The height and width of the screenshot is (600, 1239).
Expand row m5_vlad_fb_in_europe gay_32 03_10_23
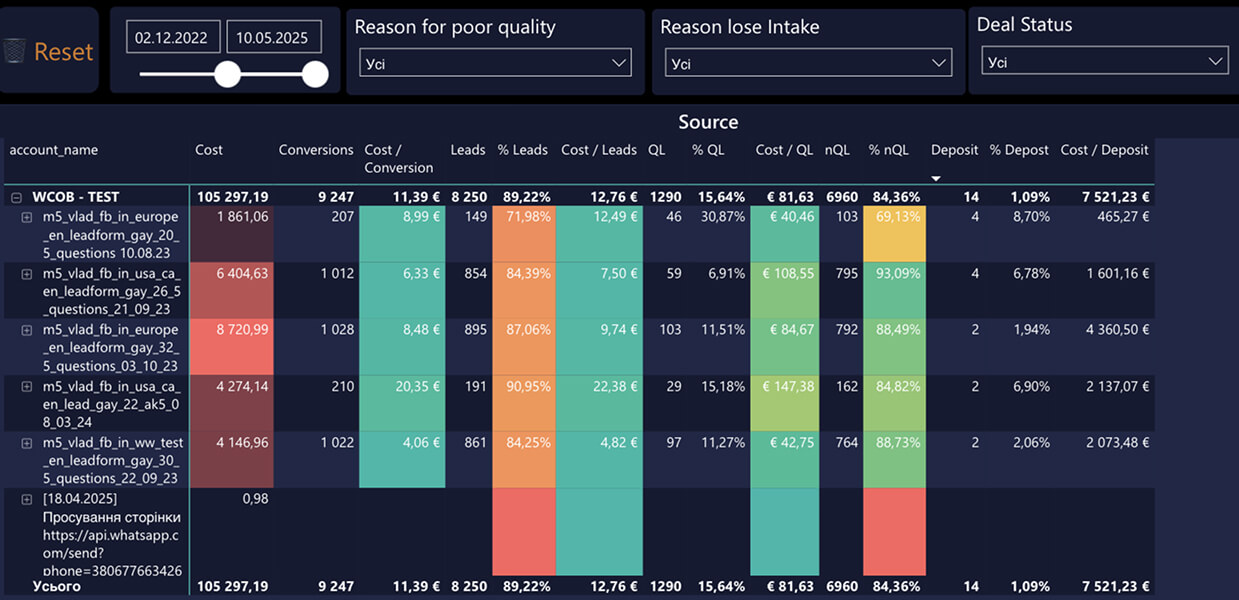27,330
